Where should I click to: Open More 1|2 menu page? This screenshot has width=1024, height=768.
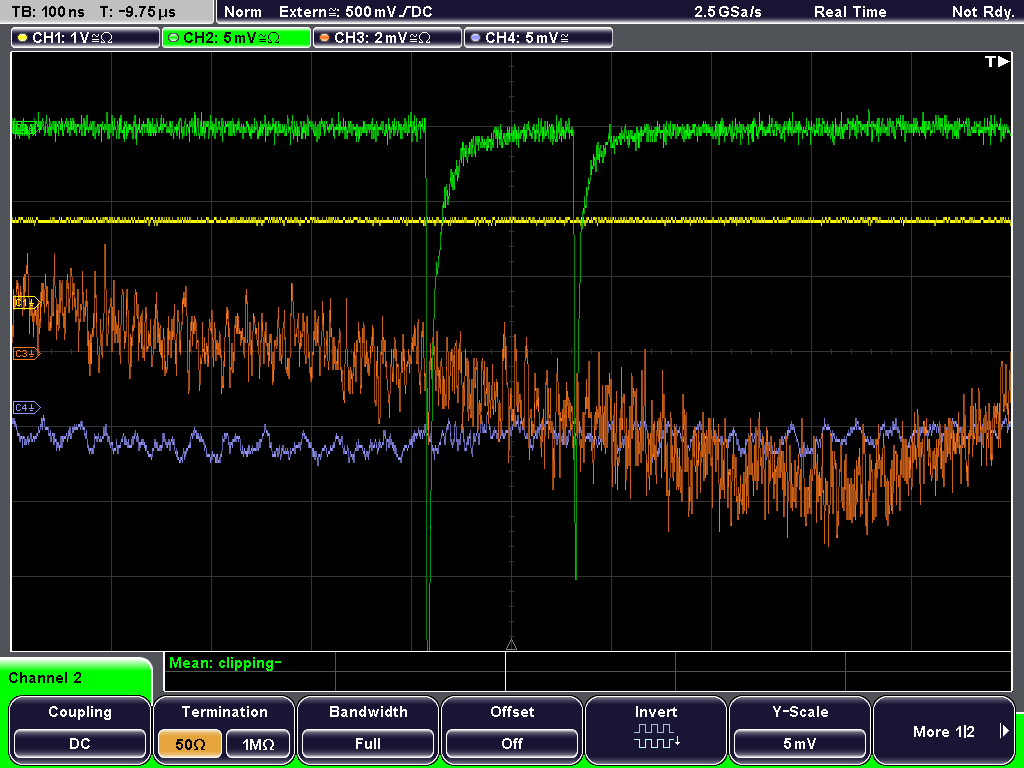coord(944,730)
